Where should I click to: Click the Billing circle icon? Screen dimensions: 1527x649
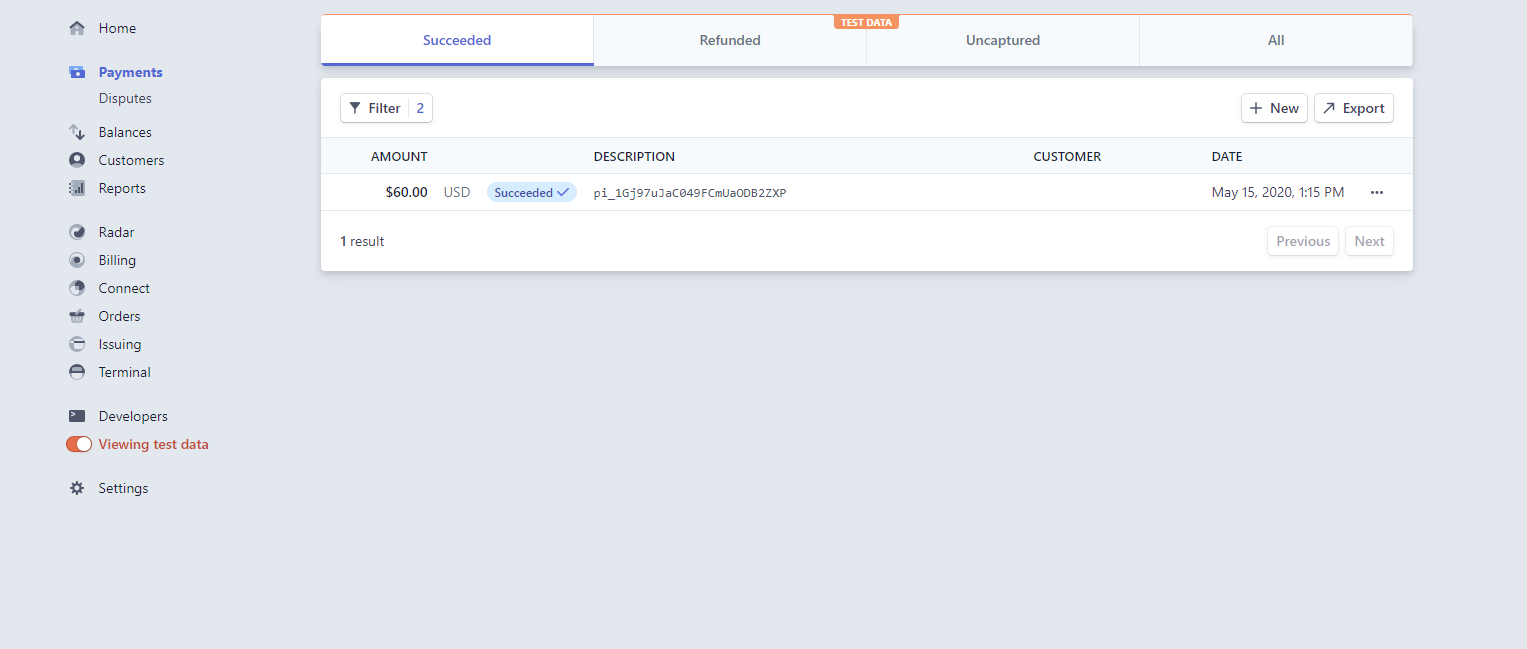(77, 260)
